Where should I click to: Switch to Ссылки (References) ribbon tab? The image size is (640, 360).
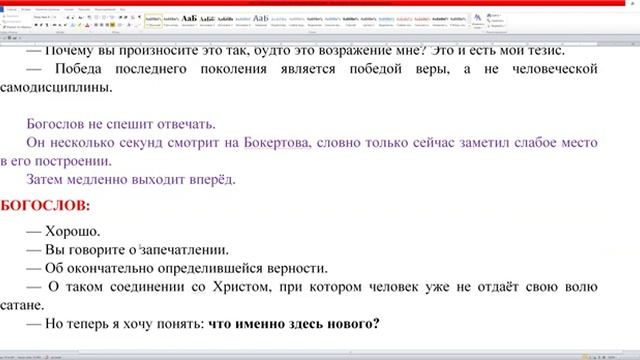(x=69, y=9)
